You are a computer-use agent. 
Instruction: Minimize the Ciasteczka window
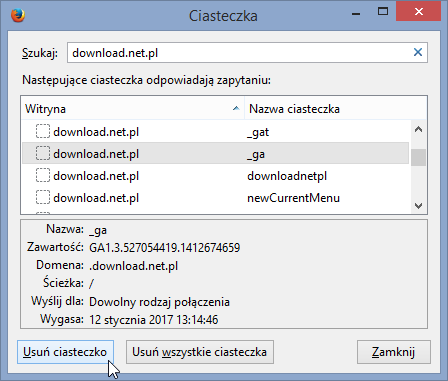[x=356, y=13]
